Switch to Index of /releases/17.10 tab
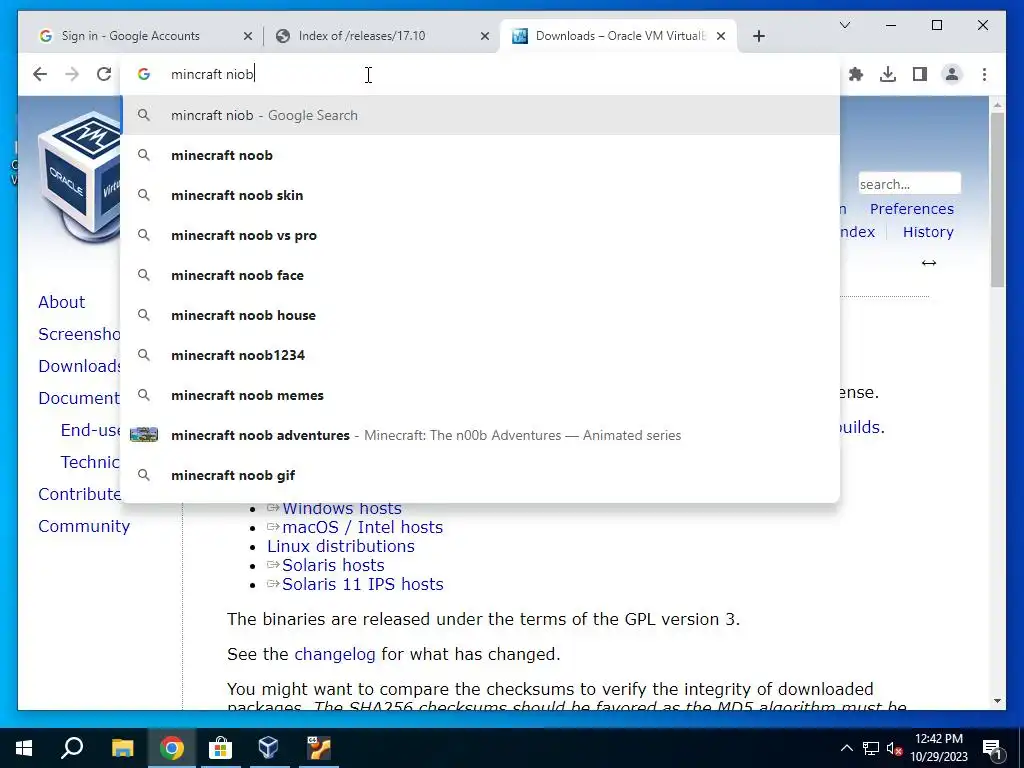The image size is (1024, 768). (x=362, y=36)
